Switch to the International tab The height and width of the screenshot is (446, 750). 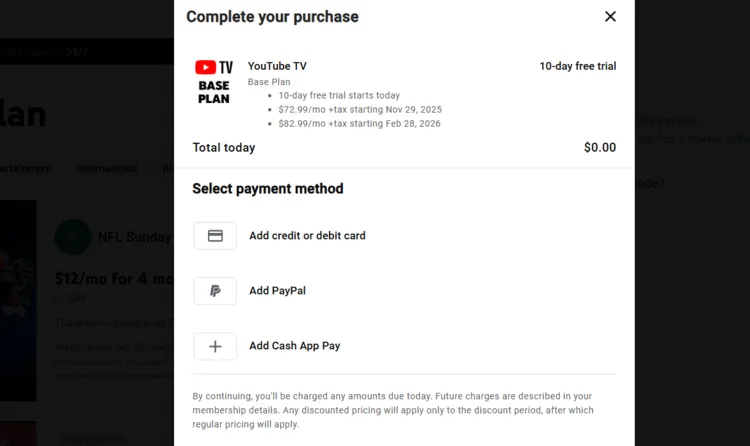(x=107, y=168)
